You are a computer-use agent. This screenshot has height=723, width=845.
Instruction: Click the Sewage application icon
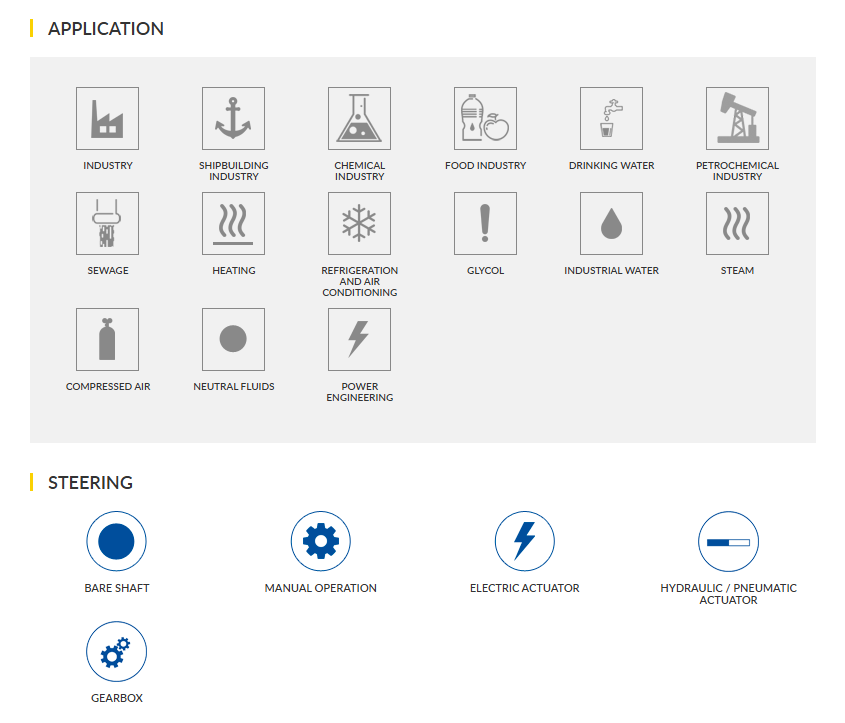107,224
